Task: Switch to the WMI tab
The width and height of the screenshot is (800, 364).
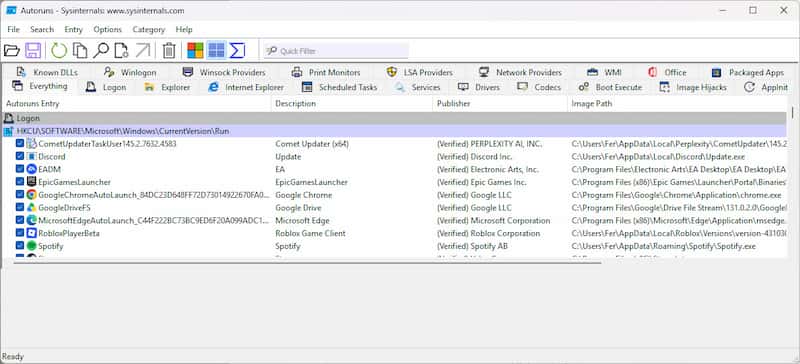Action: (604, 72)
